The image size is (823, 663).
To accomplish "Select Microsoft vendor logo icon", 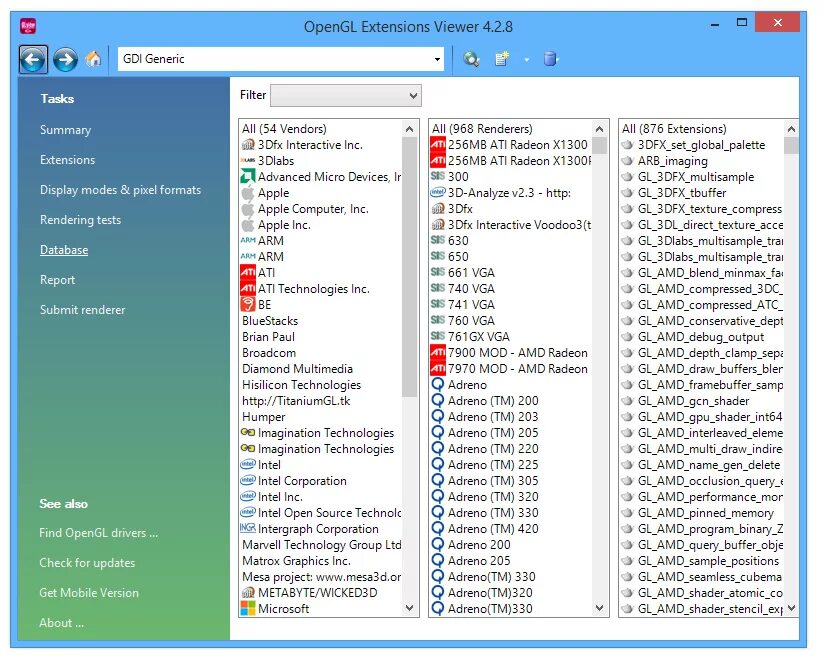I will pos(248,608).
